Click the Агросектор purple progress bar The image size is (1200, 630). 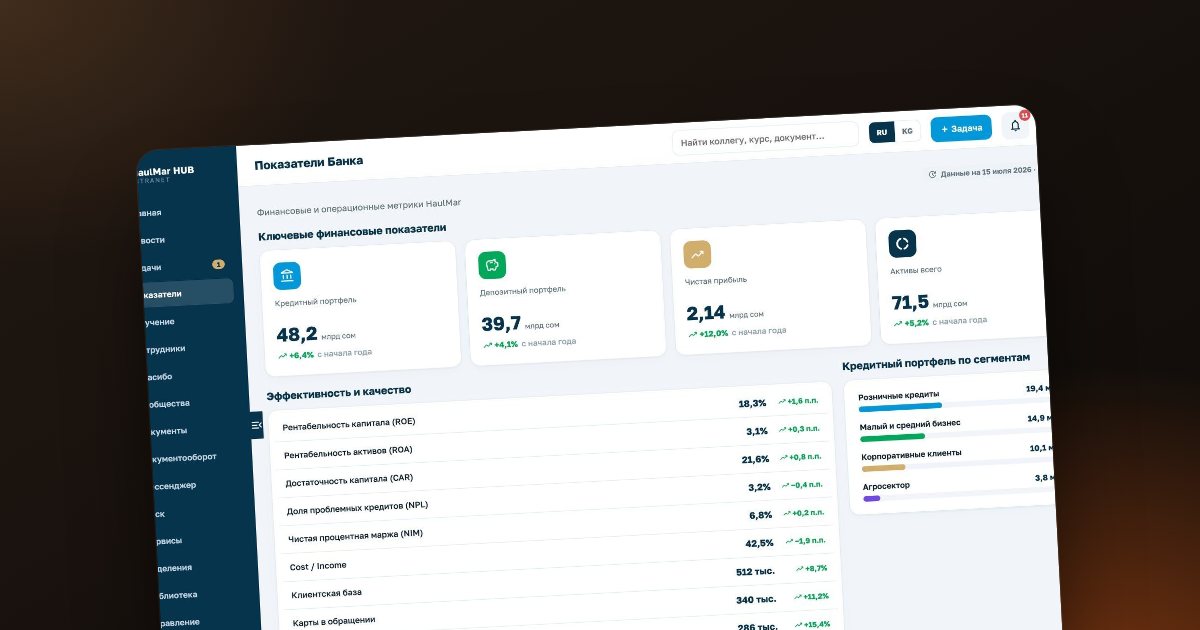[x=872, y=497]
